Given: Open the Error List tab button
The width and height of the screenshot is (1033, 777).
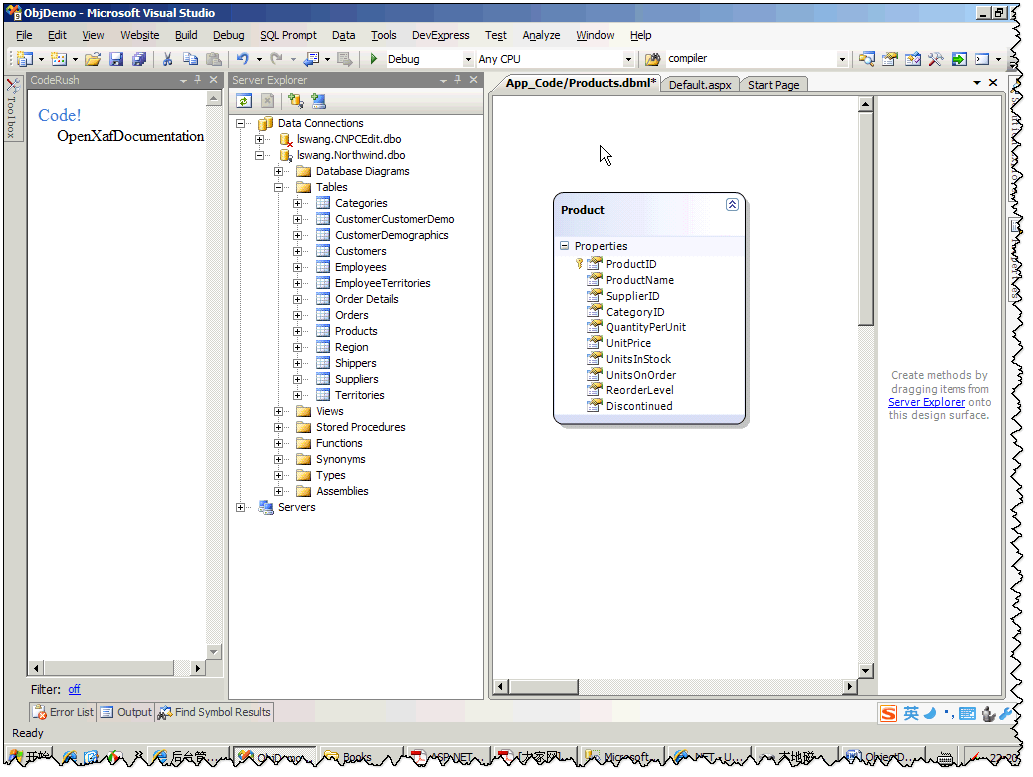Looking at the screenshot, I should pyautogui.click(x=65, y=712).
